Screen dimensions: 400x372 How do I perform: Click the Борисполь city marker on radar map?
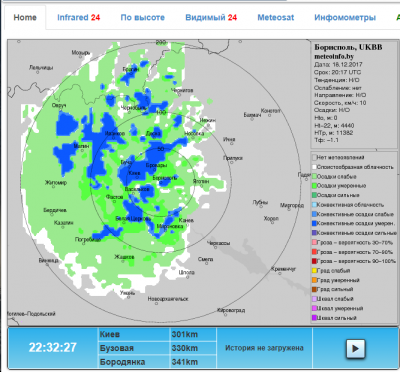coord(160,182)
